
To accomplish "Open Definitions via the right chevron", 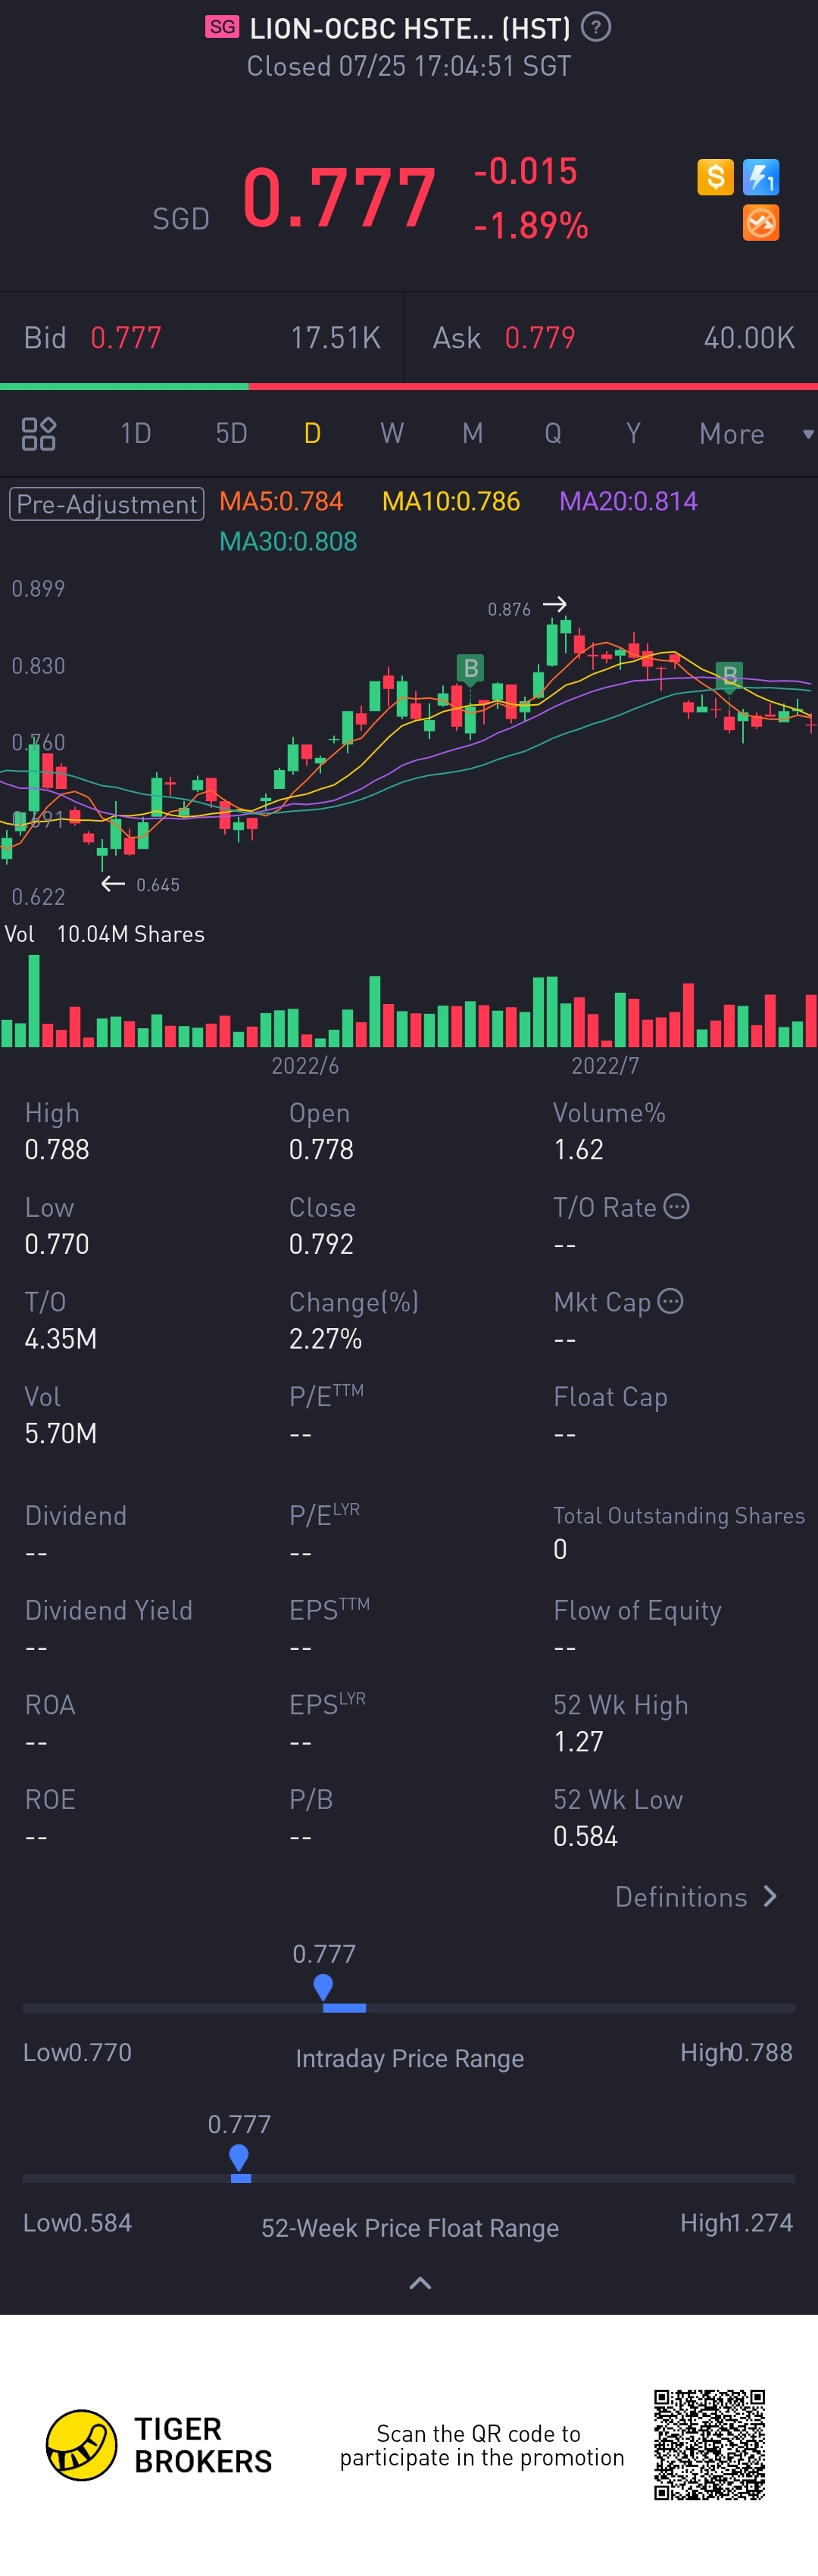I will pos(769,1896).
